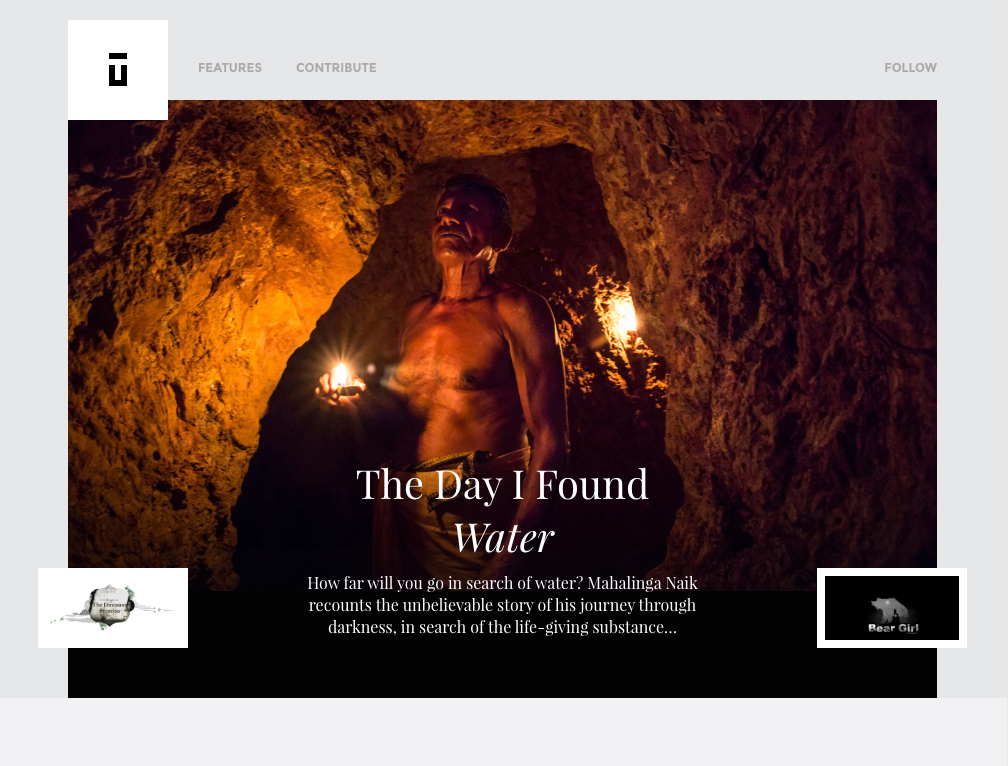Image resolution: width=1008 pixels, height=766 pixels.
Task: Click the black caption bar below description
Action: [x=502, y=668]
